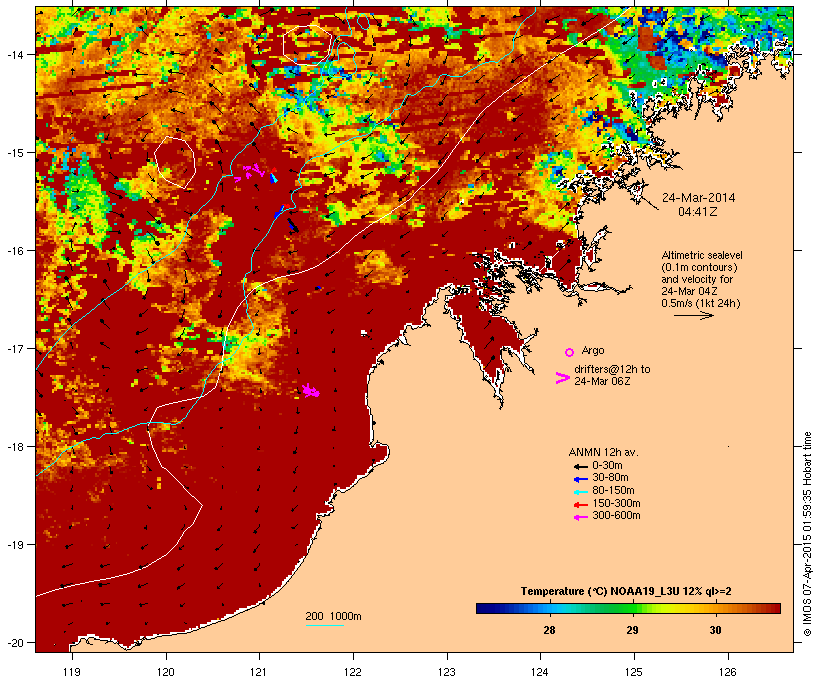Click the -16 latitude axis label
820x680 pixels.
click(14, 251)
